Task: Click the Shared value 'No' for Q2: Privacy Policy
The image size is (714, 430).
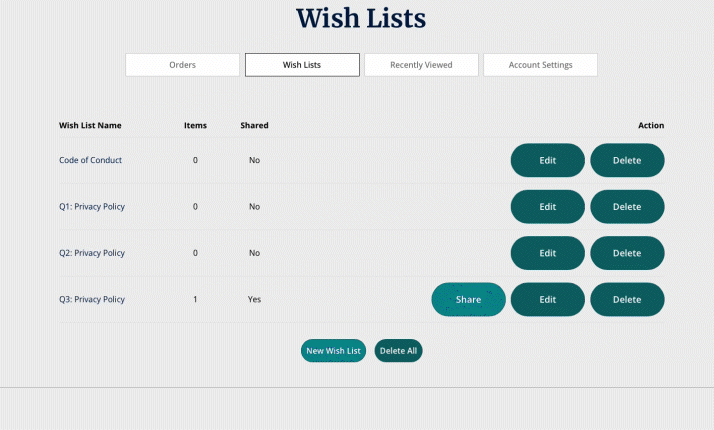Action: 254,253
